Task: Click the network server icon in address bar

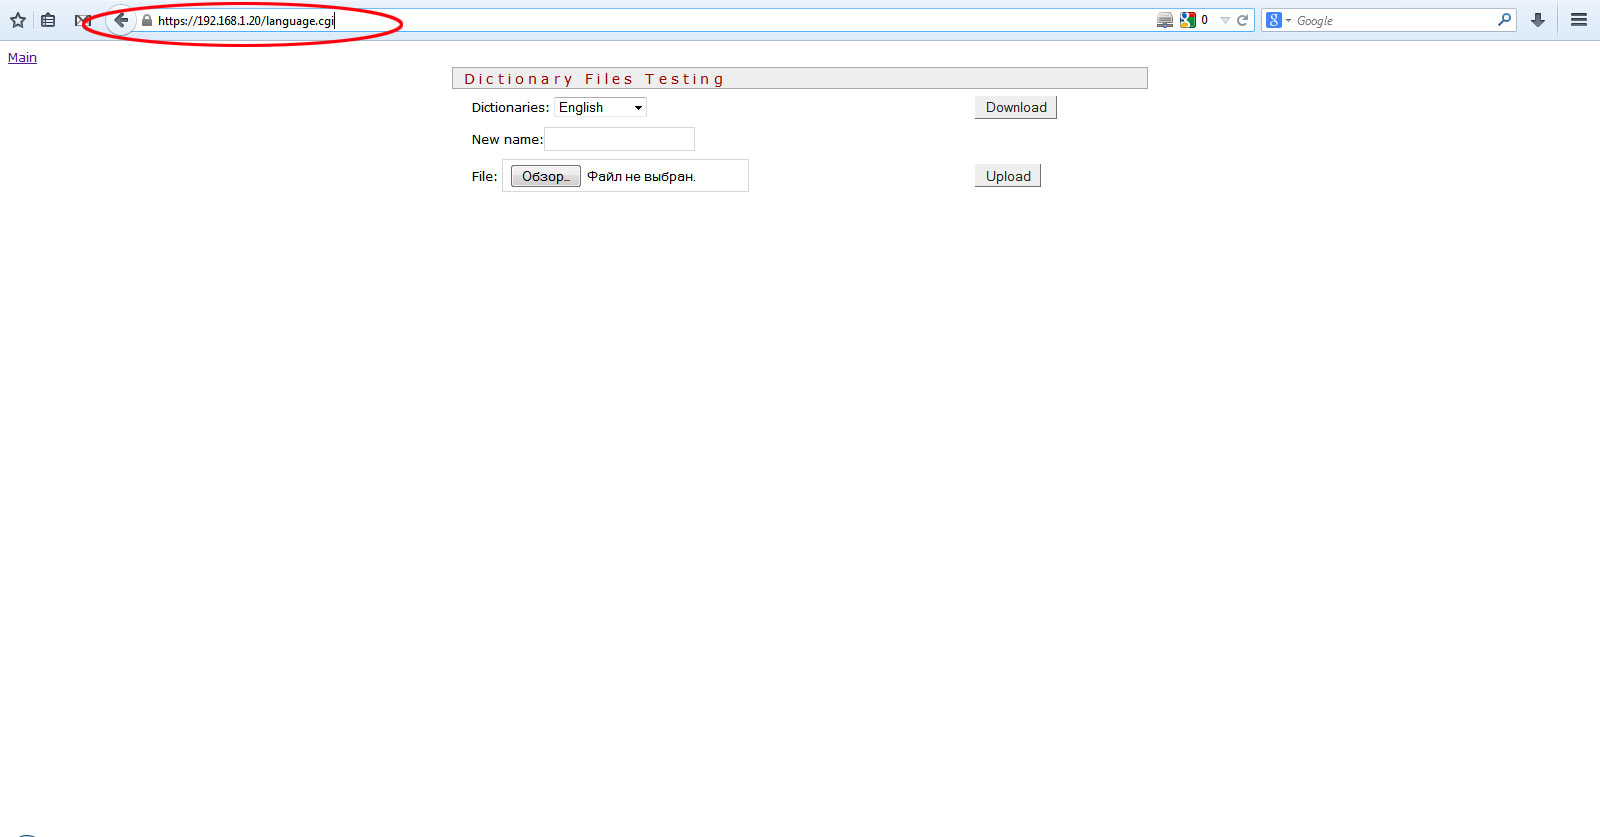Action: point(1165,20)
